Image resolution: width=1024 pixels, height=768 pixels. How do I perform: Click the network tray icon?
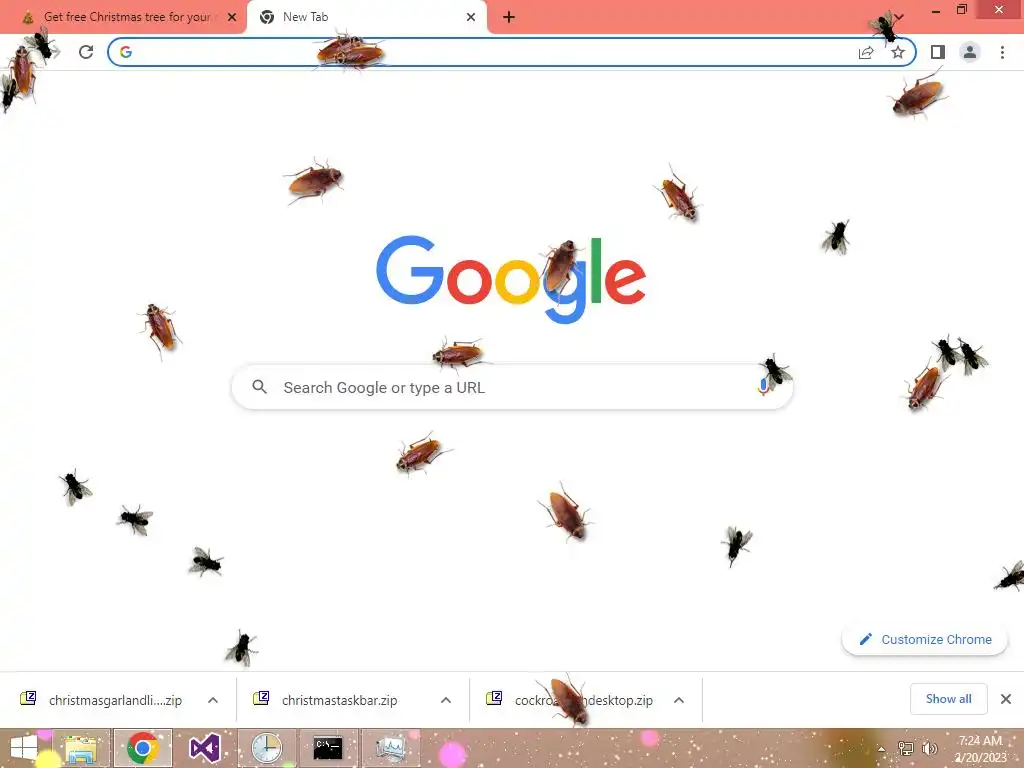(x=905, y=748)
